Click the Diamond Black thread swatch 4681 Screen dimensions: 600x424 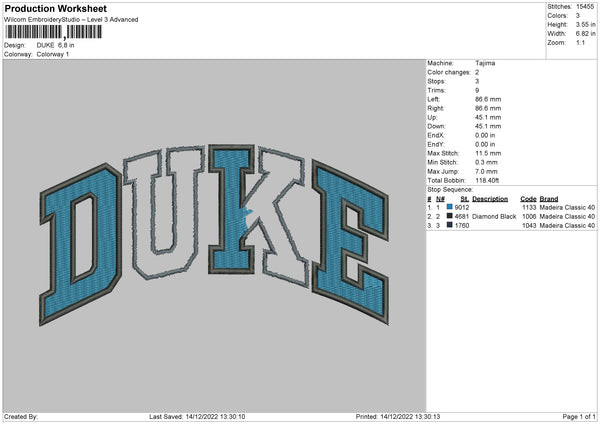(450, 216)
